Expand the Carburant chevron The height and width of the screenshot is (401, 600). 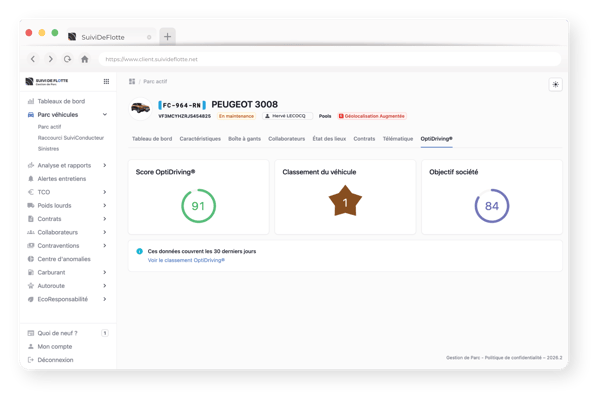point(105,272)
